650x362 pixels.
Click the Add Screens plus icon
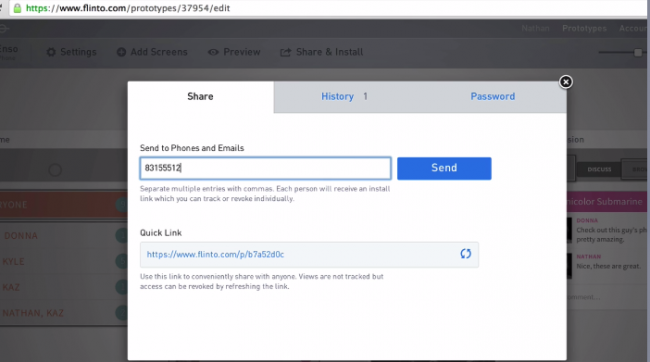(121, 52)
